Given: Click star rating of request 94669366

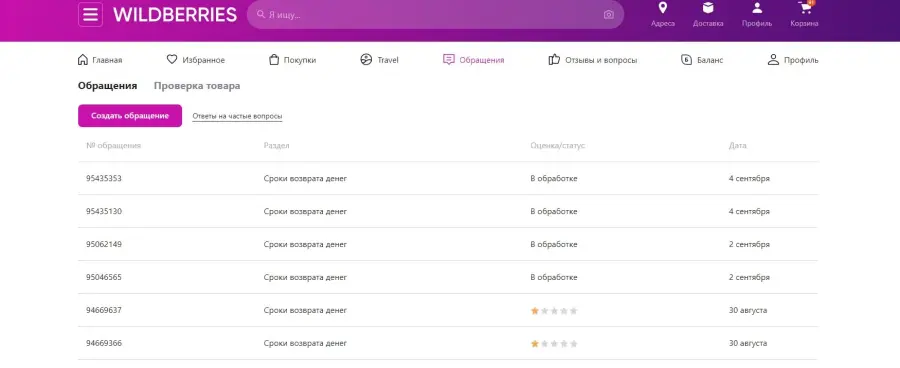Looking at the screenshot, I should coord(554,344).
